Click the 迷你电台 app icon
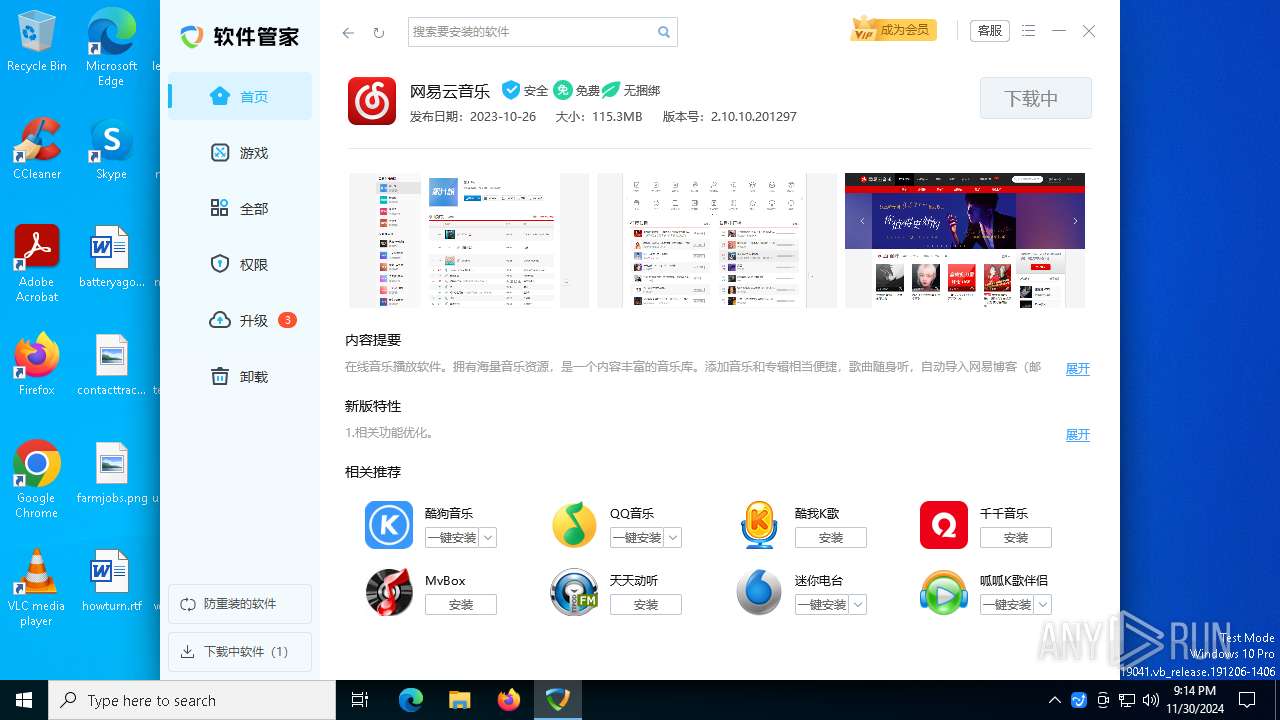This screenshot has height=720, width=1280. click(x=759, y=592)
